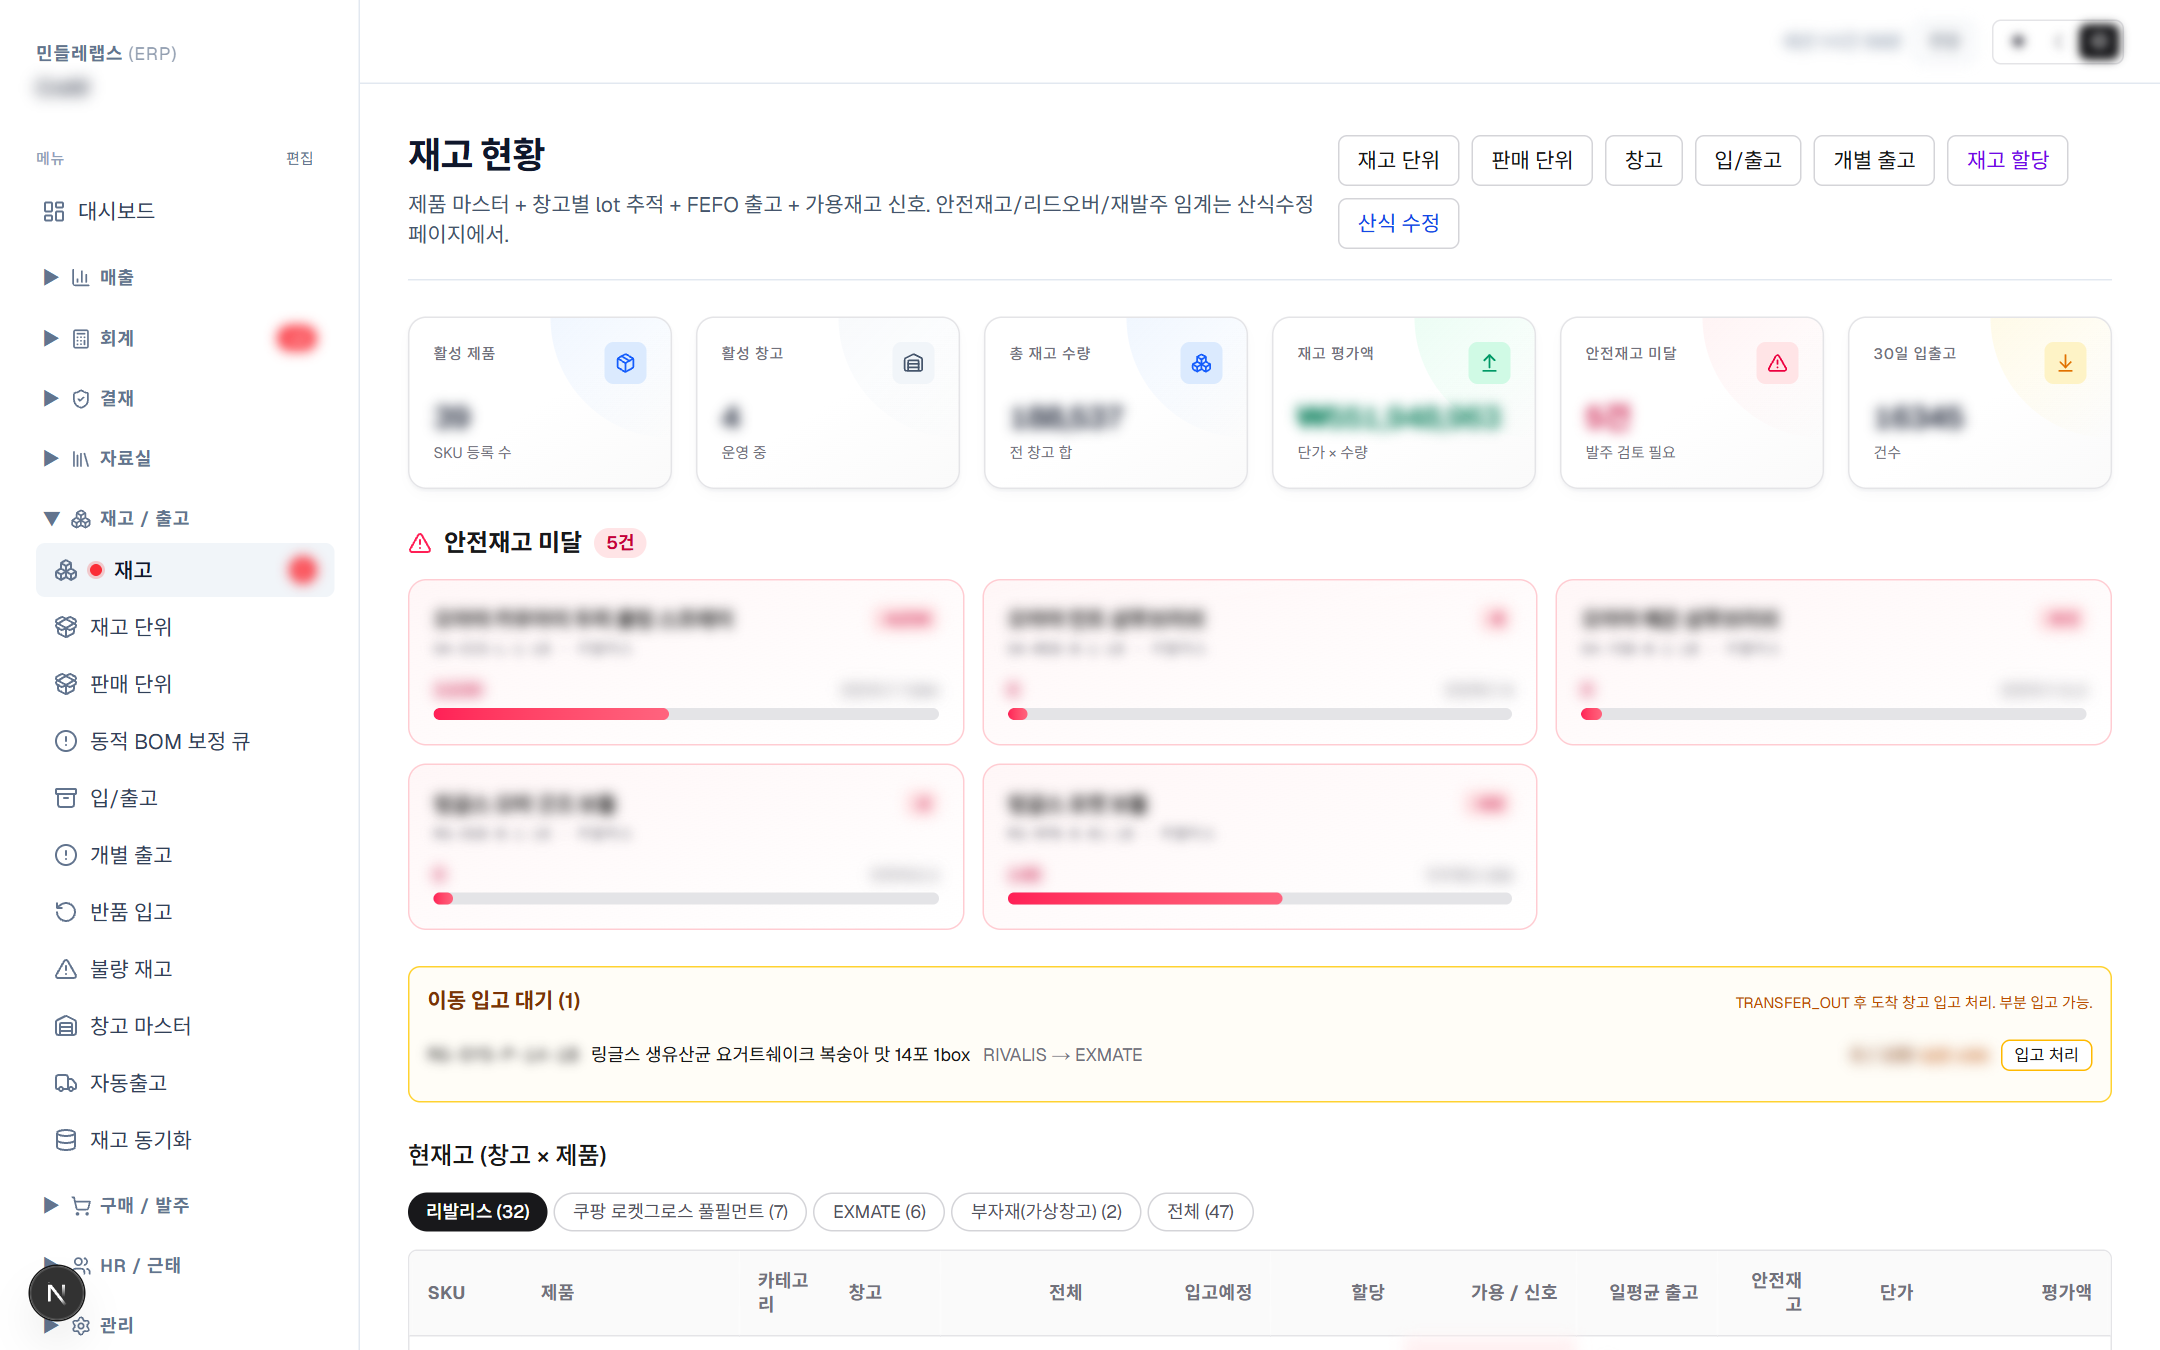Click the 입/출고 header button
Image resolution: width=2160 pixels, height=1350 pixels.
1748,160
